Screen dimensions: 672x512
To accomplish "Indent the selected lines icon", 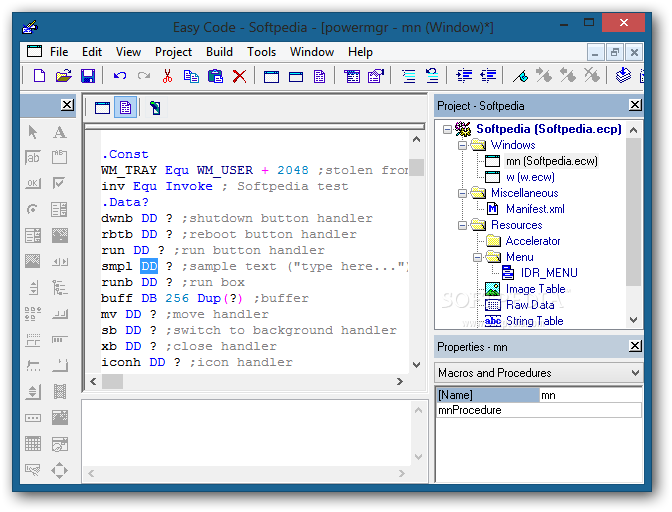I will [x=464, y=76].
